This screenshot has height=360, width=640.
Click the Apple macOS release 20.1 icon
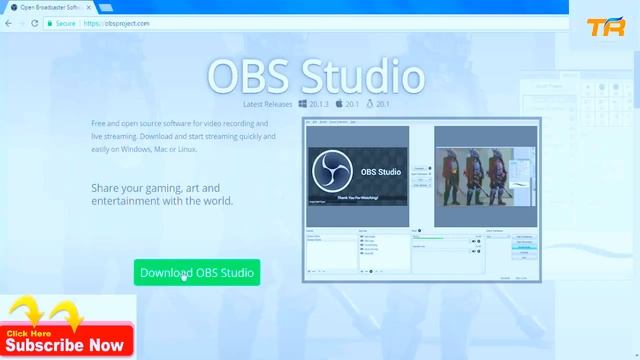tap(339, 104)
